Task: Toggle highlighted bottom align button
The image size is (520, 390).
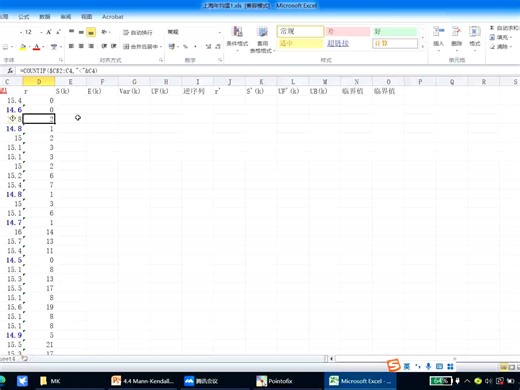Action: [x=91, y=32]
